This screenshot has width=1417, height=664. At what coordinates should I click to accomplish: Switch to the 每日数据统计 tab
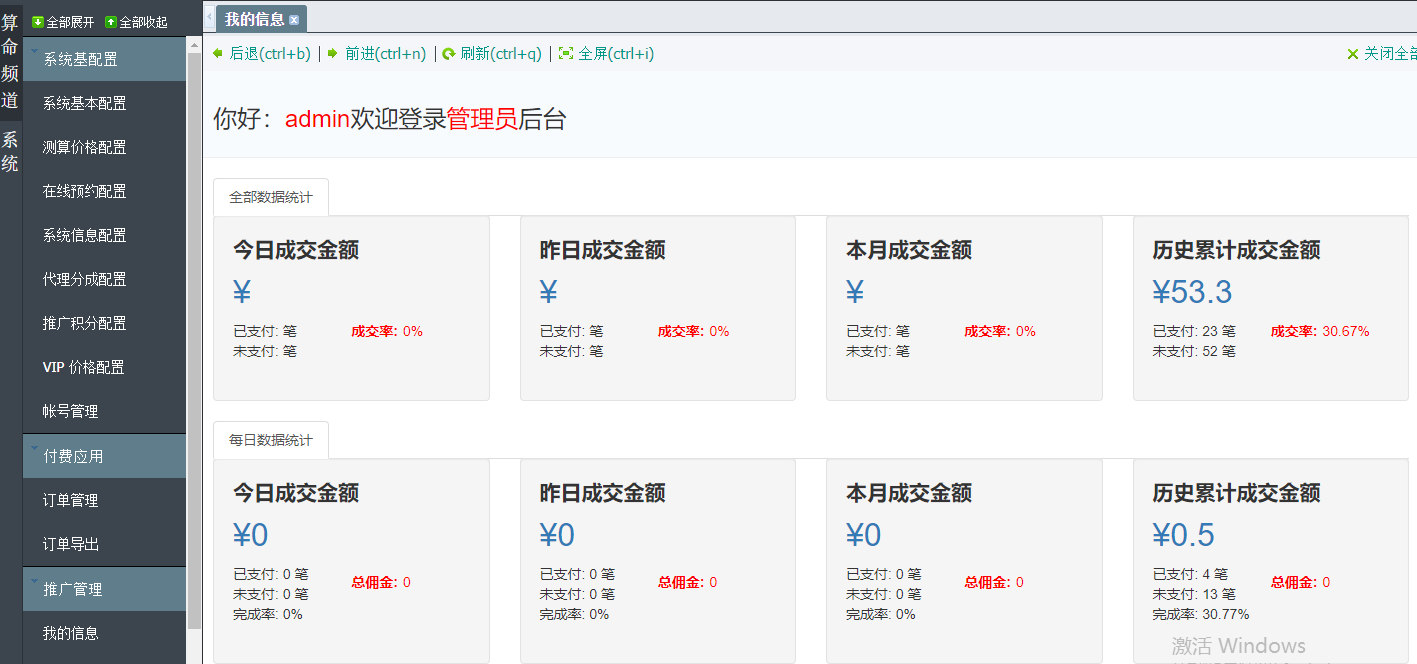(x=270, y=440)
